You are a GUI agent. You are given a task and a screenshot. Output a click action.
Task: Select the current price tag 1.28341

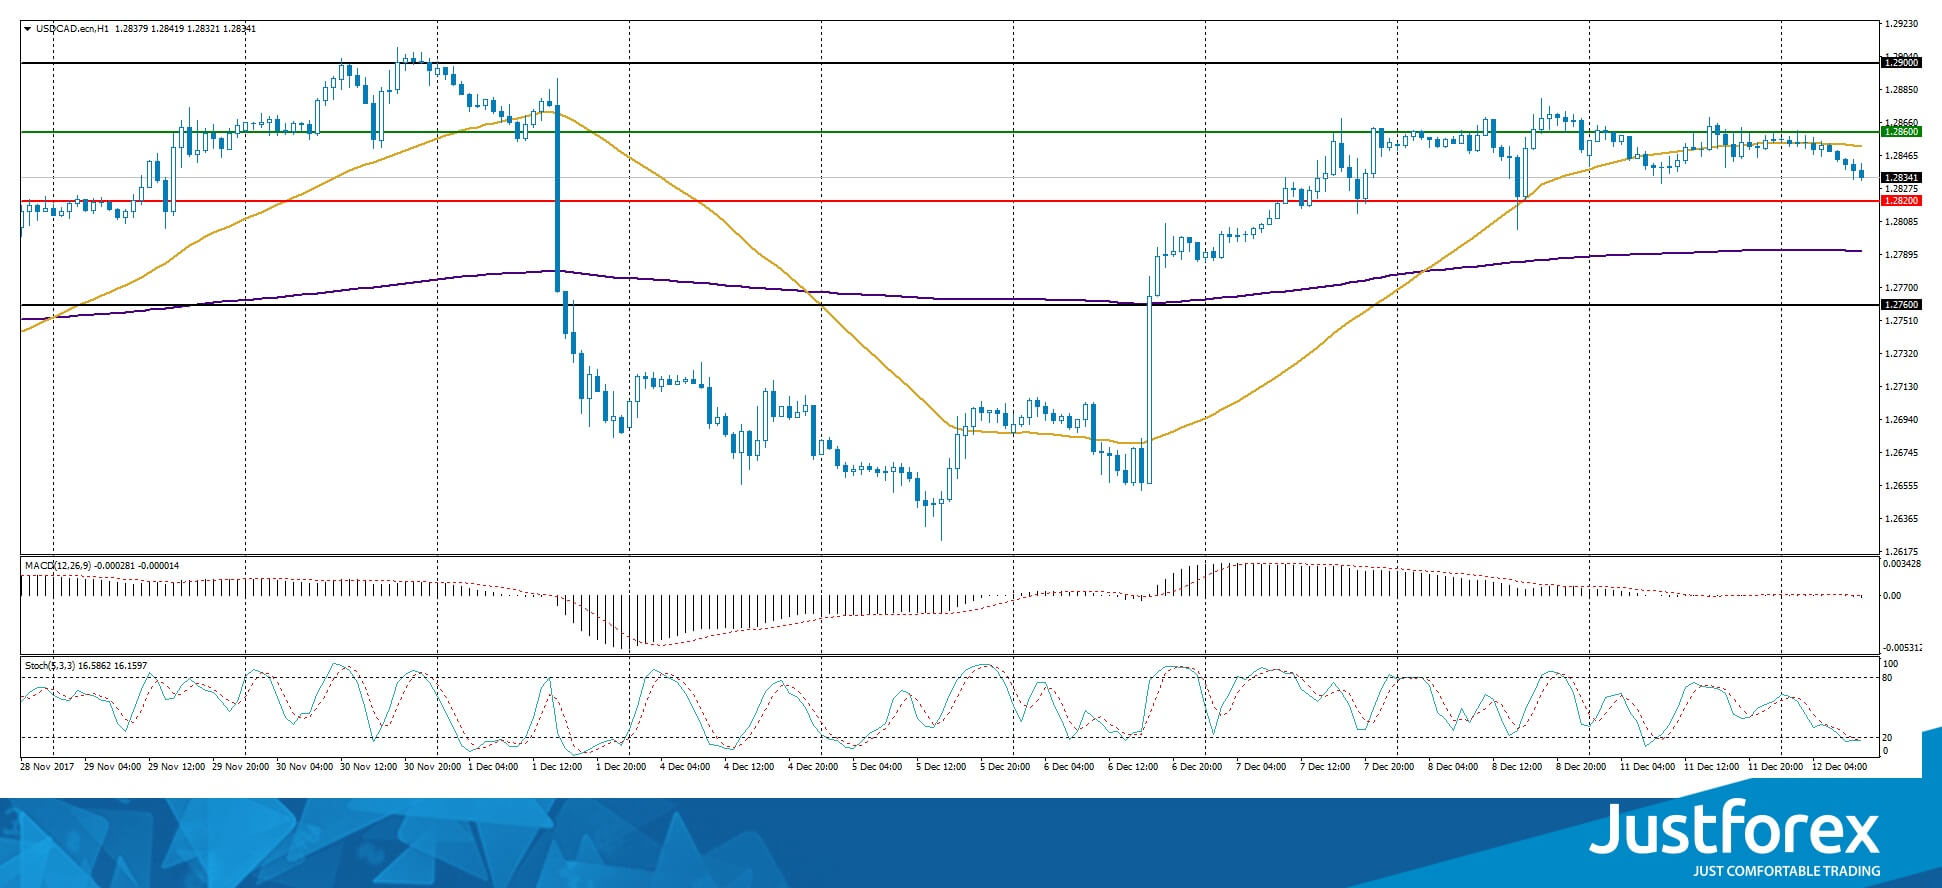(1901, 177)
